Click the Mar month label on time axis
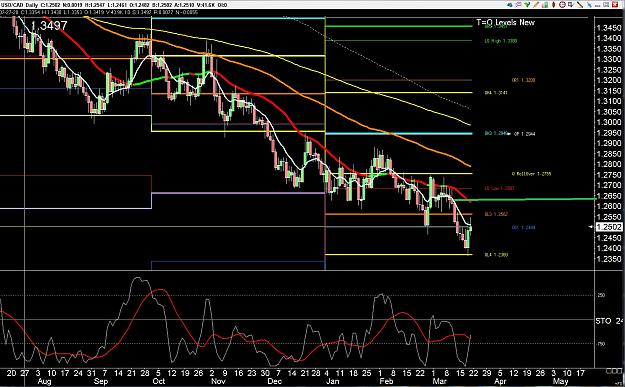Viewport: 625px width, 387px height. [440, 381]
